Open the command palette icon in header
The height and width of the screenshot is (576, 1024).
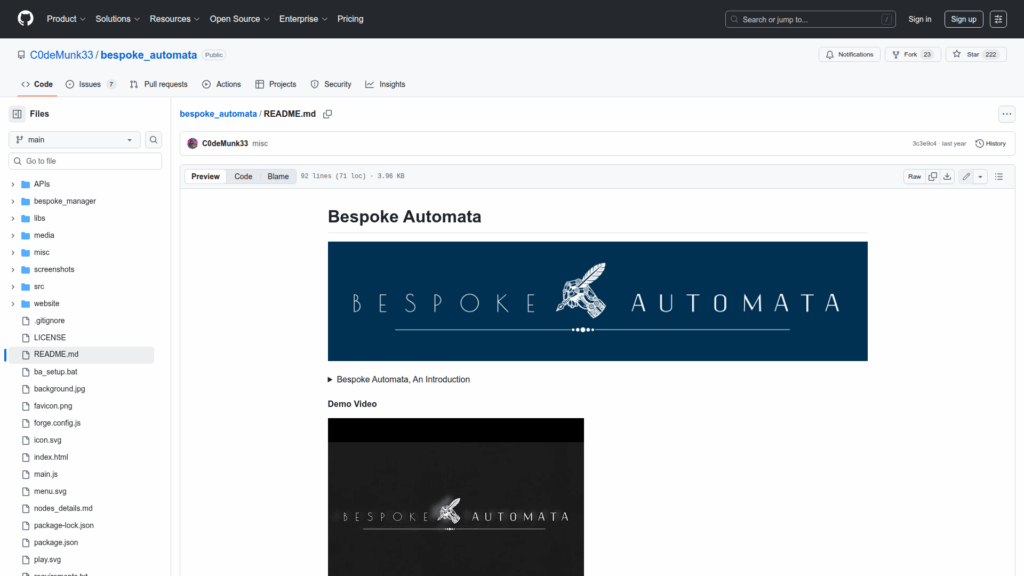click(x=998, y=19)
